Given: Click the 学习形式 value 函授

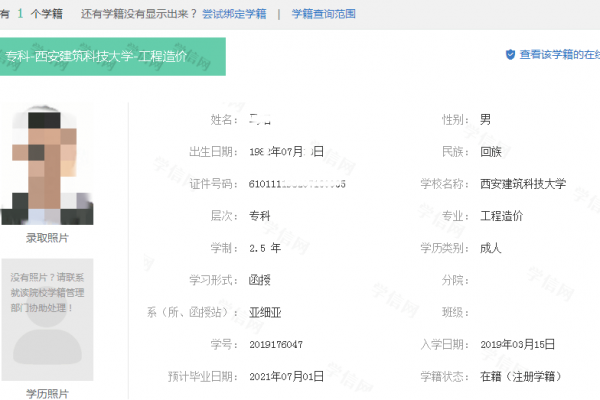Looking at the screenshot, I should coord(260,280).
